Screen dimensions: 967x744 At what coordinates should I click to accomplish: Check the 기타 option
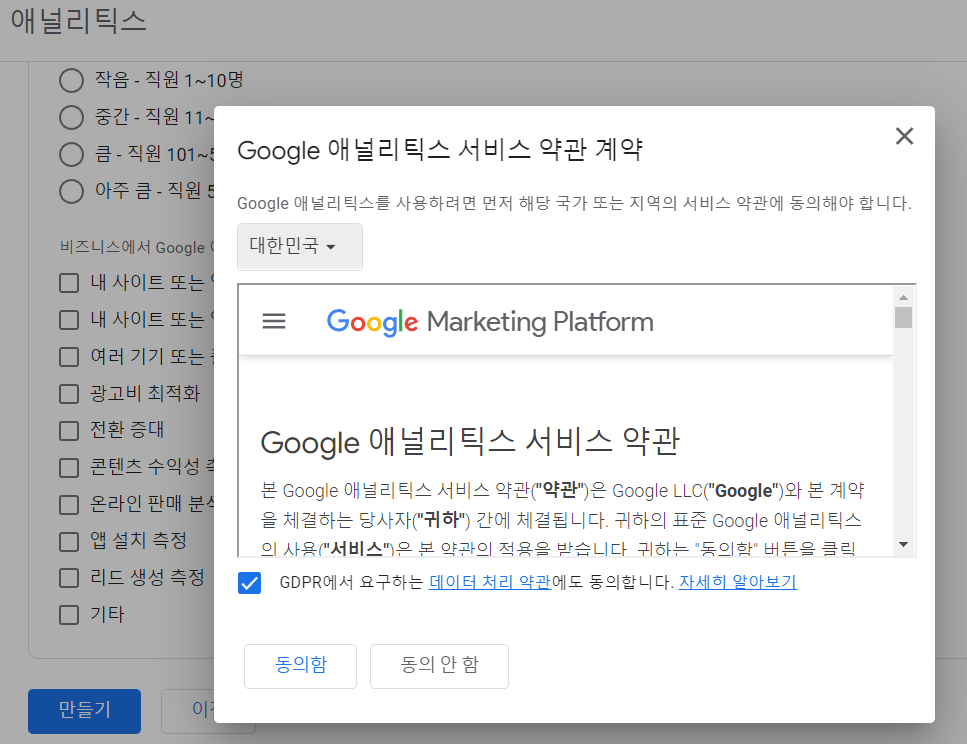tap(68, 614)
